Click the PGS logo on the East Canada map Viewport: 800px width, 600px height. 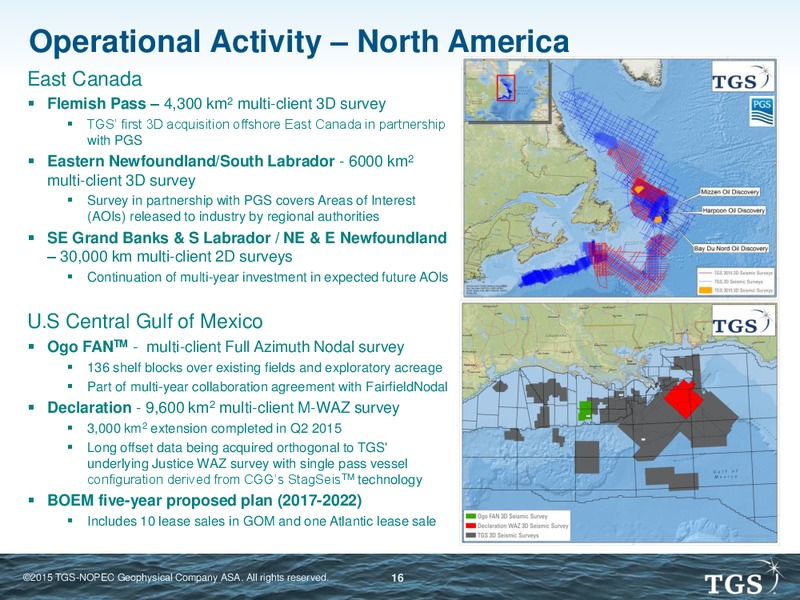762,112
